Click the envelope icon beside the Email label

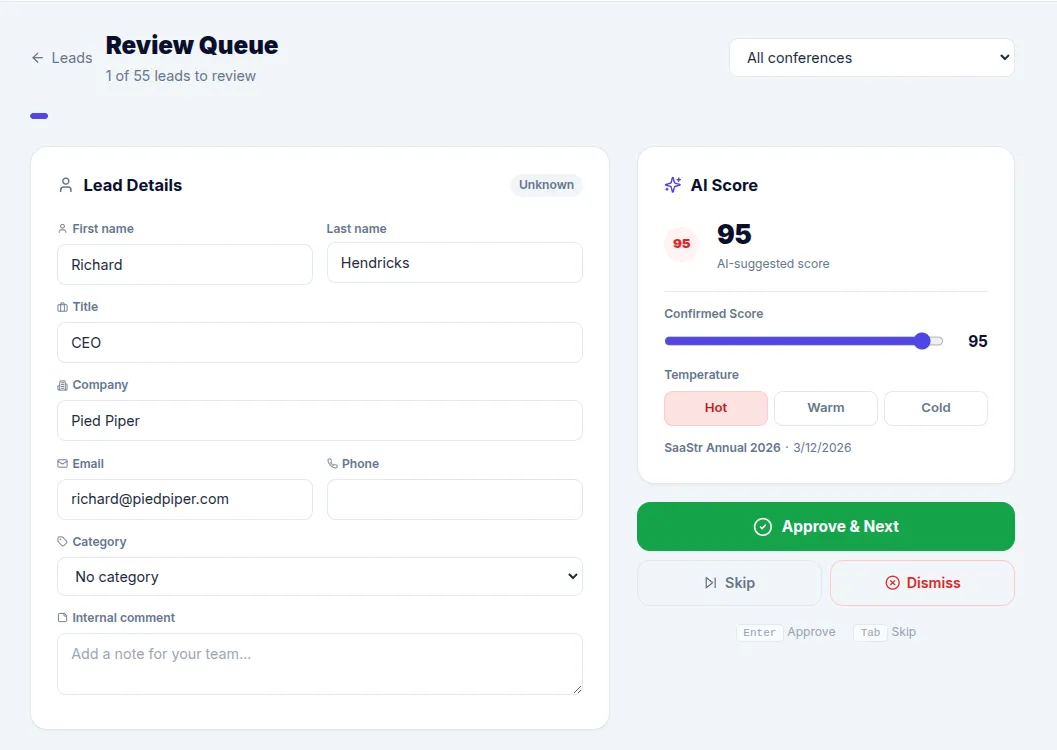pyautogui.click(x=63, y=464)
